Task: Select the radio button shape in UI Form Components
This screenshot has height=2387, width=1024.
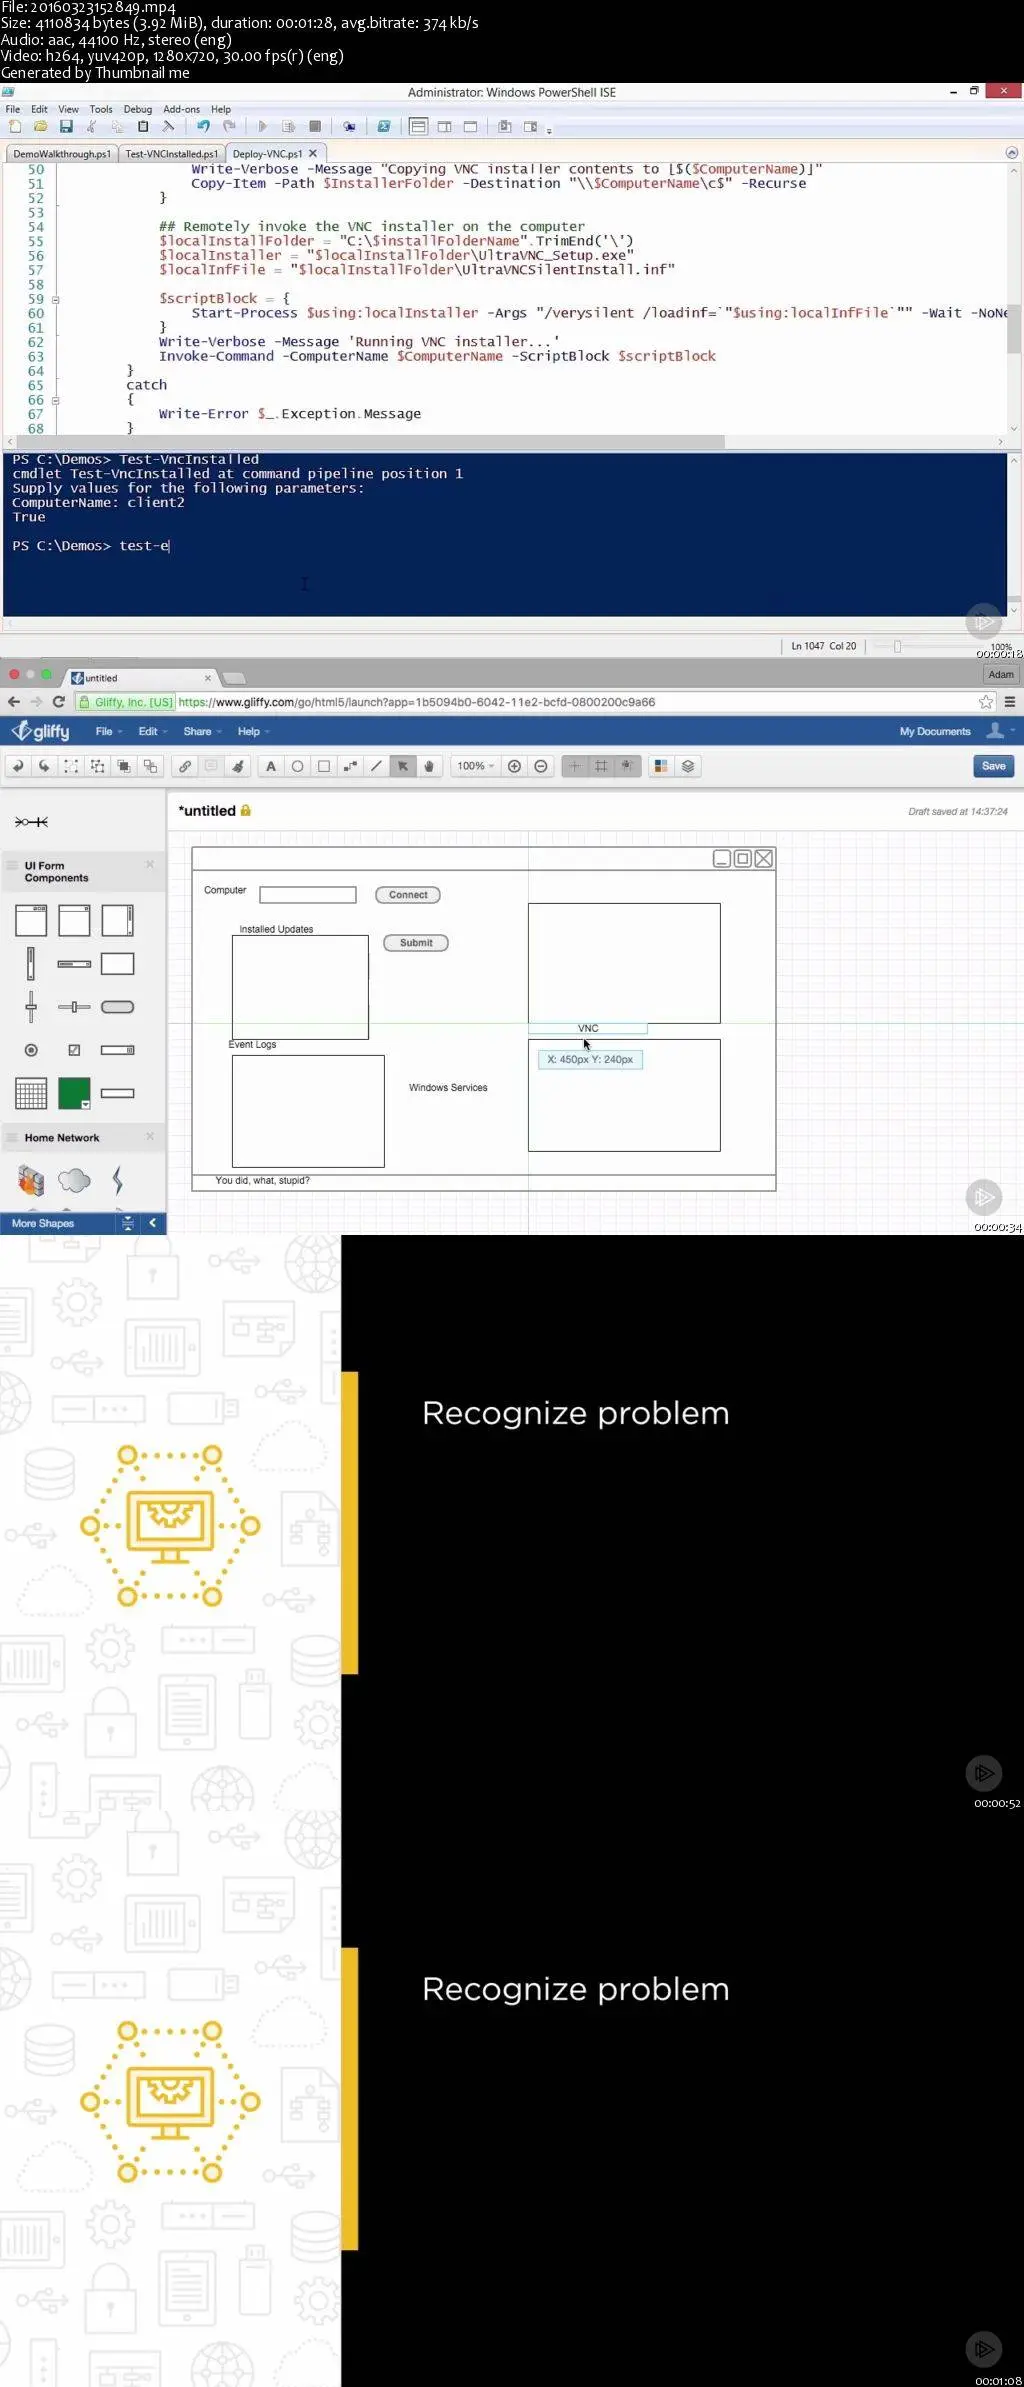Action: point(31,1050)
